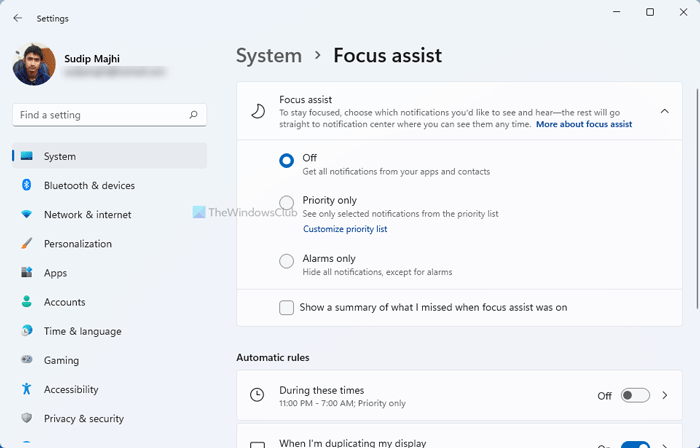Check Show a summary of what I missed

287,308
